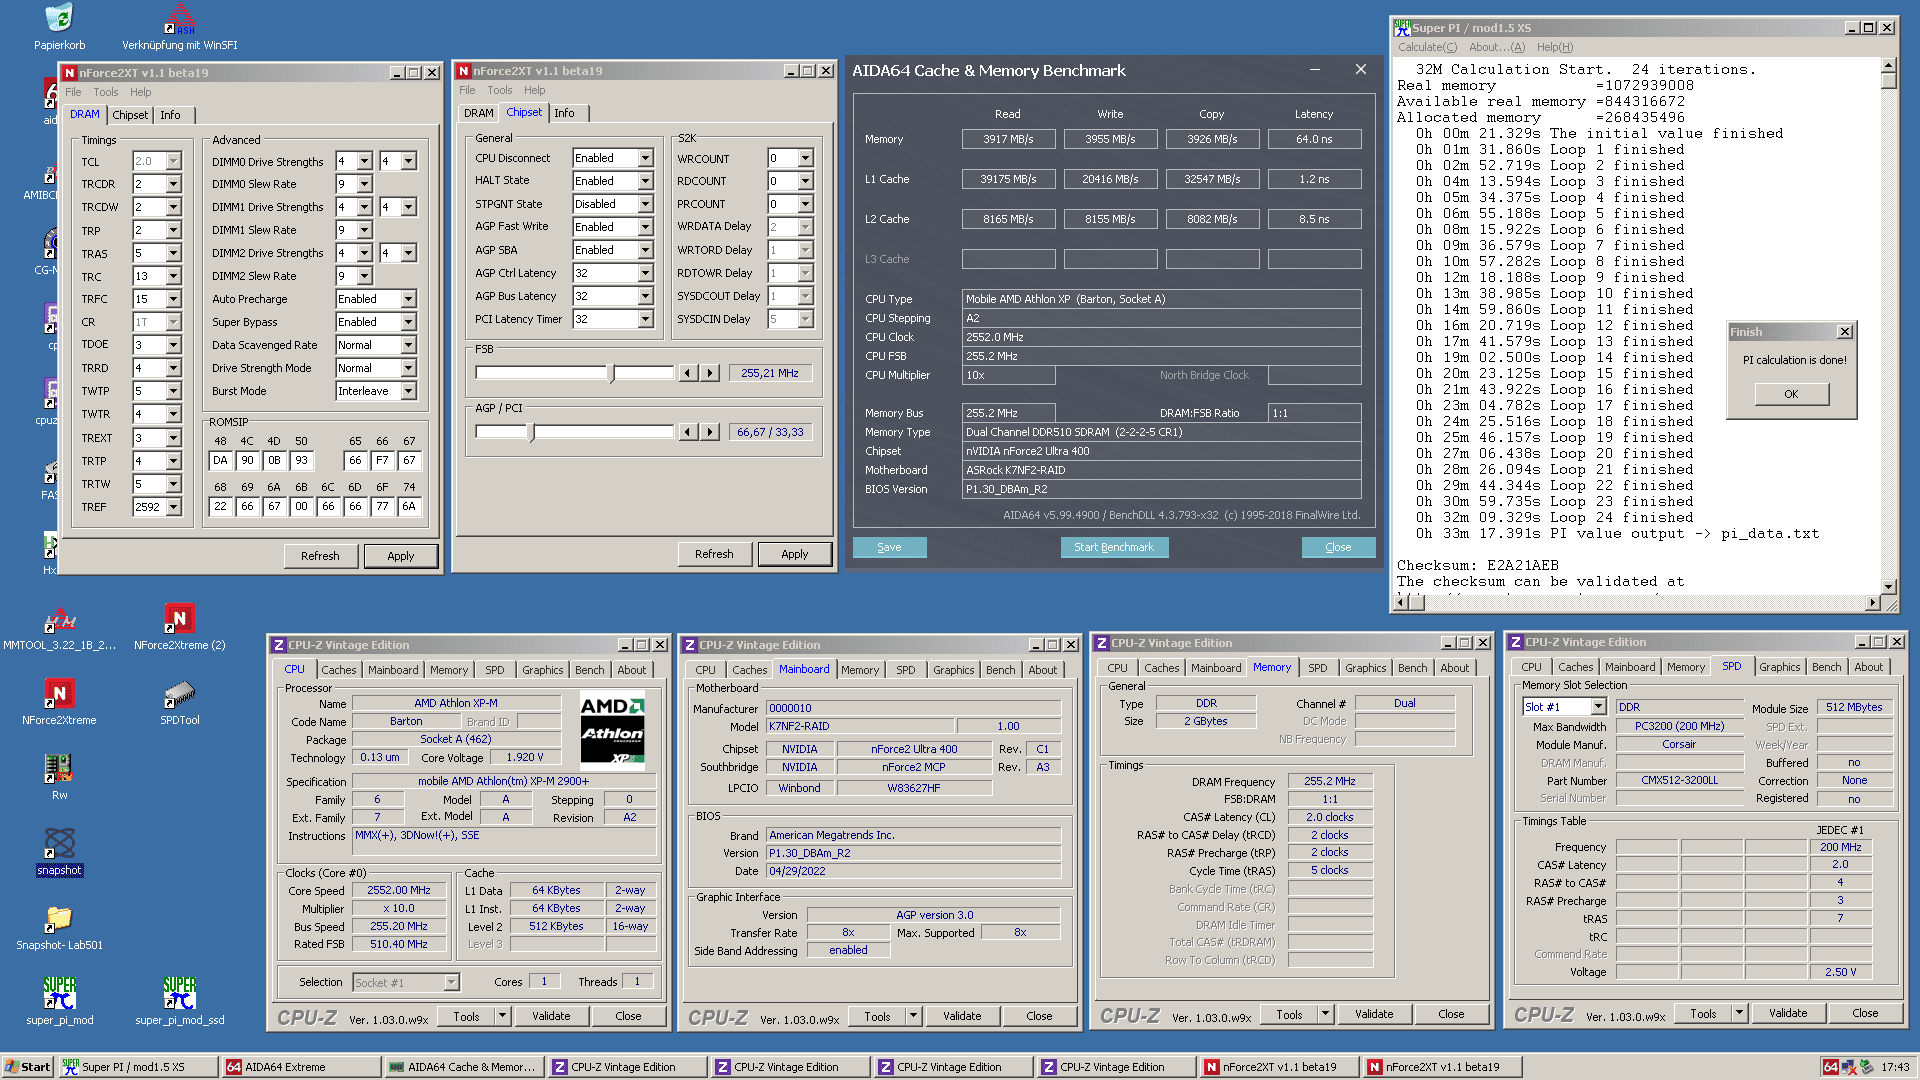Click Apply in nForce2XT DRAM window
The width and height of the screenshot is (1920, 1080).
[x=400, y=556]
